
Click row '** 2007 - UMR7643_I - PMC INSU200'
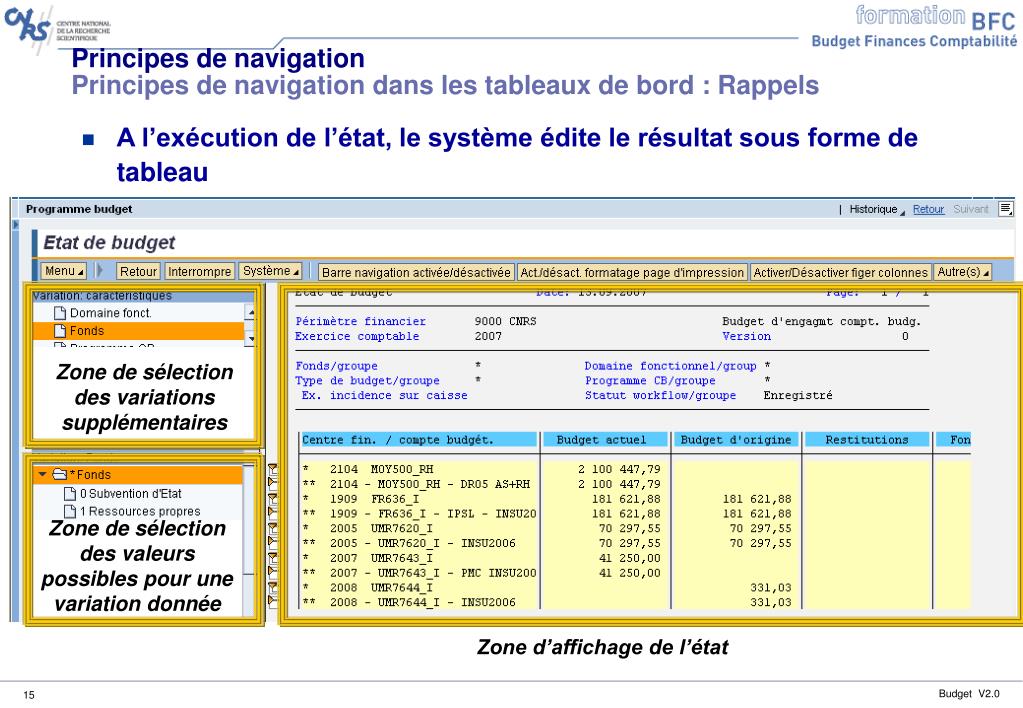420,573
